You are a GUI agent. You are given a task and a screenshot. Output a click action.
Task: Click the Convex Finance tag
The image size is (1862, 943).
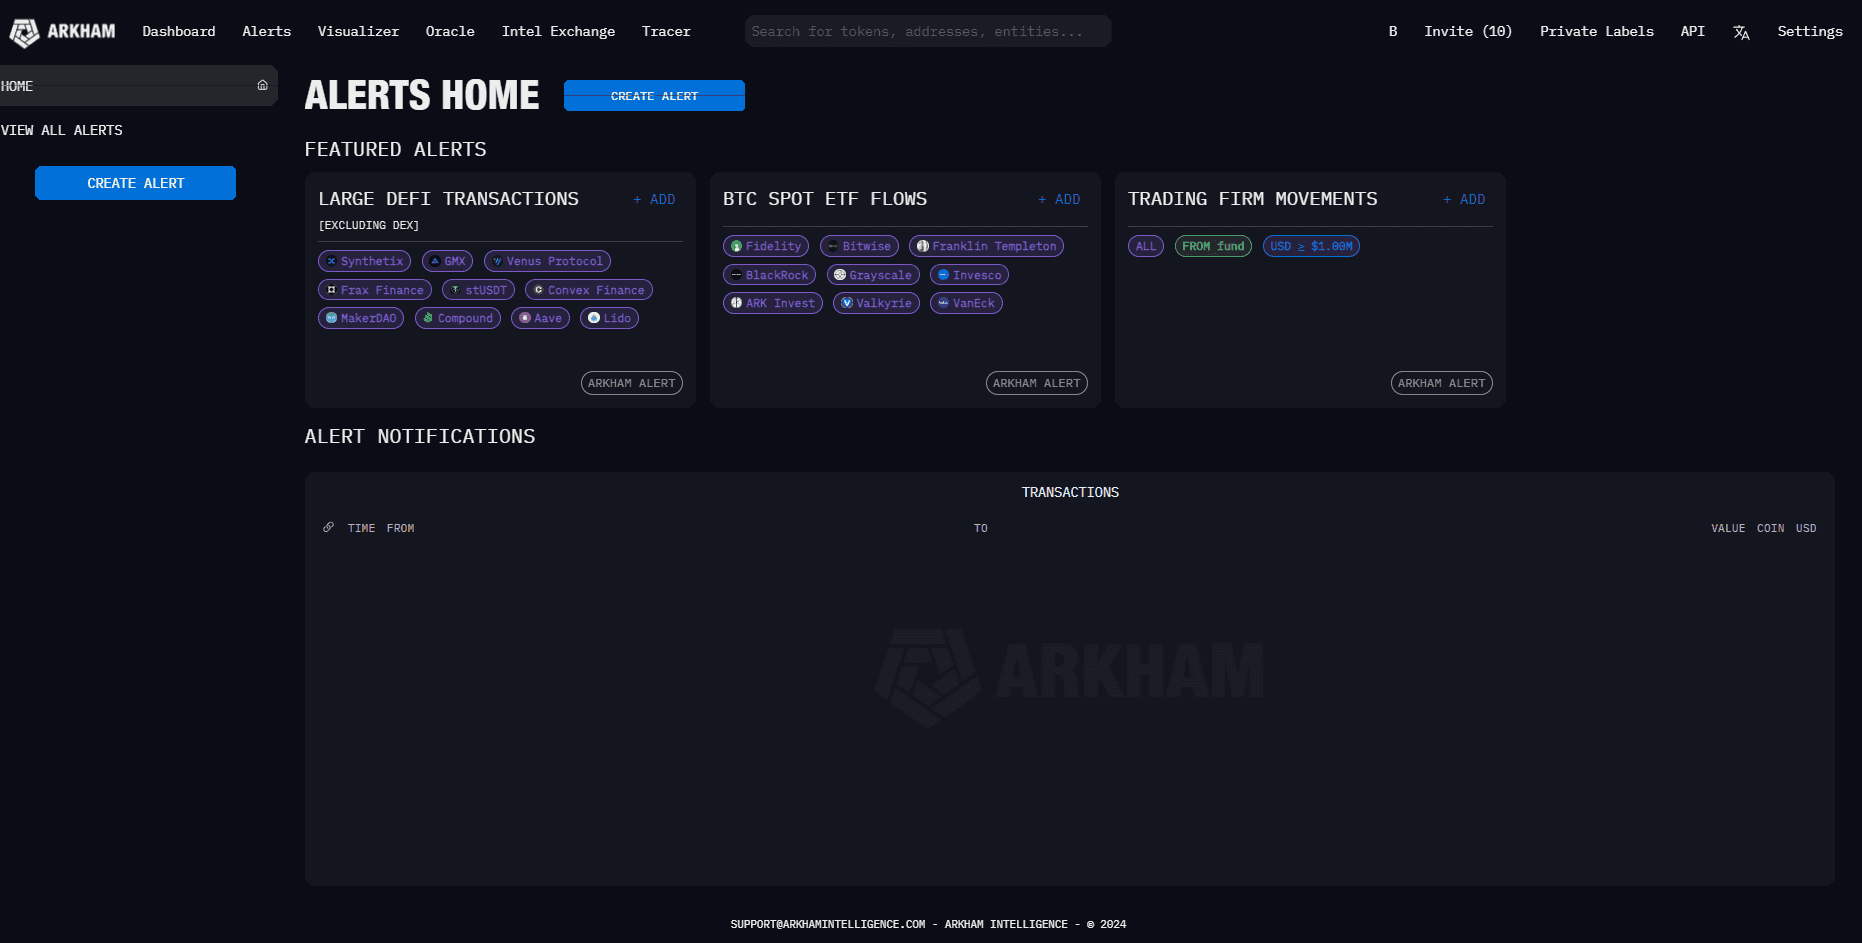(589, 290)
